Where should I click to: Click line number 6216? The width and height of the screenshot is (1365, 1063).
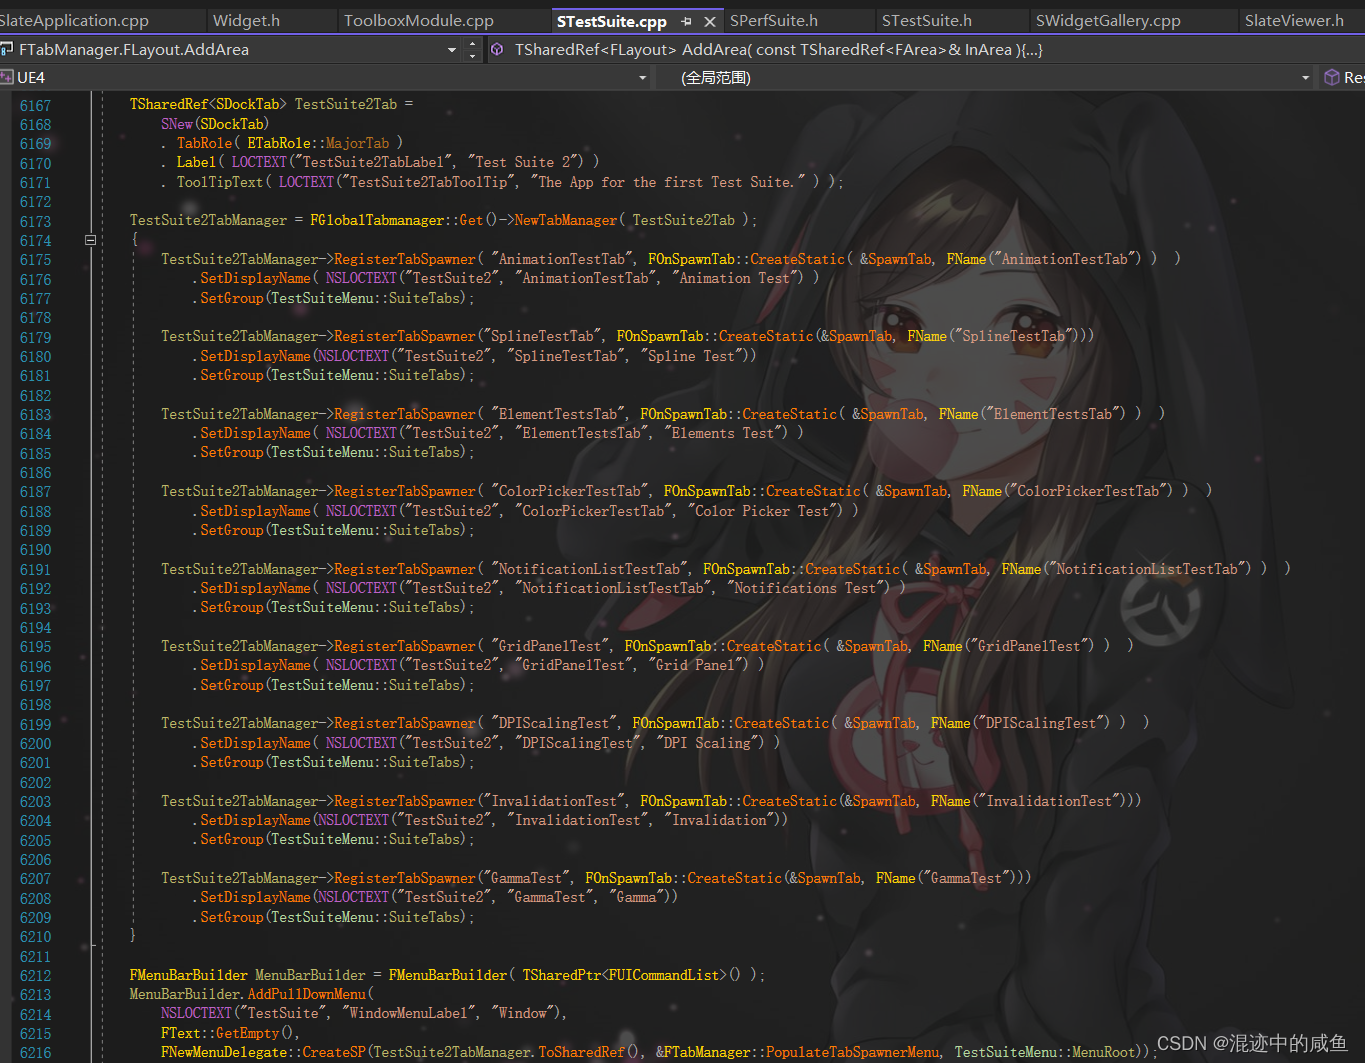pos(35,1053)
